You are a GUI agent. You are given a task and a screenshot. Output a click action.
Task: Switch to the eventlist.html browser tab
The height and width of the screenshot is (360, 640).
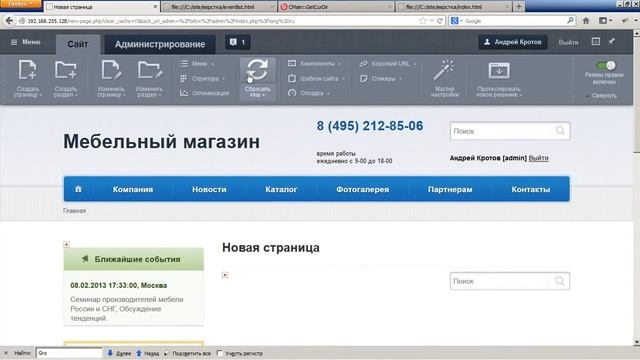tap(219, 7)
